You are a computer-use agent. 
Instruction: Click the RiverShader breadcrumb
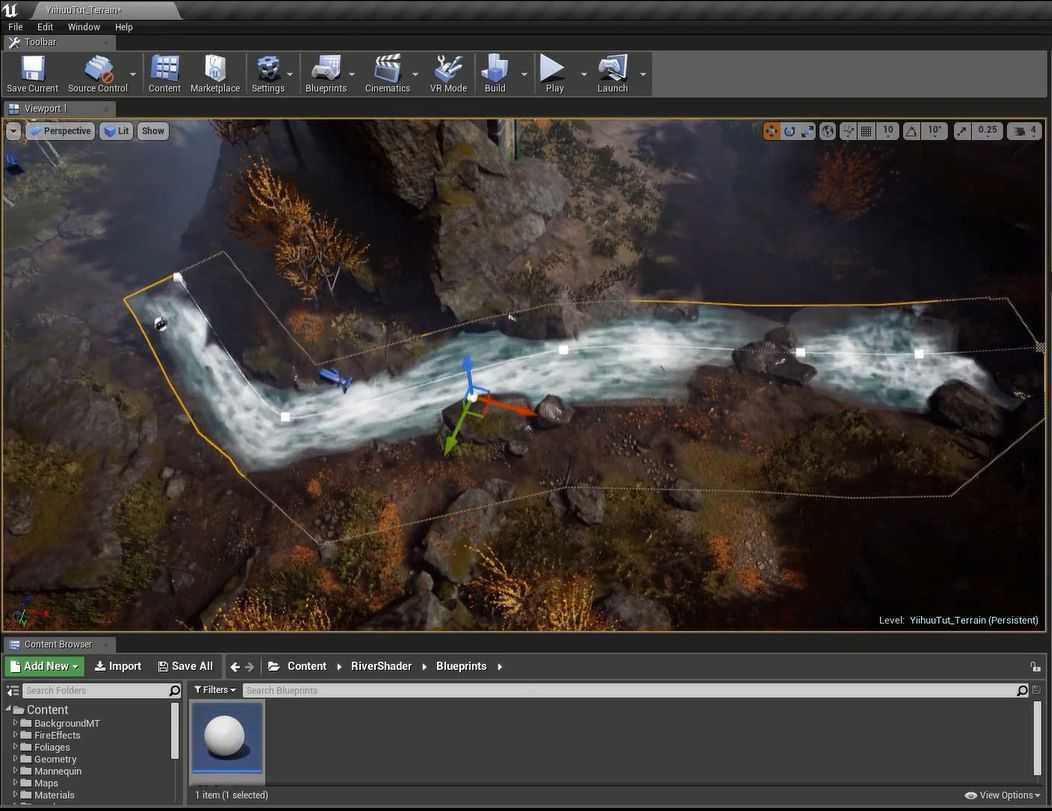[x=381, y=666]
